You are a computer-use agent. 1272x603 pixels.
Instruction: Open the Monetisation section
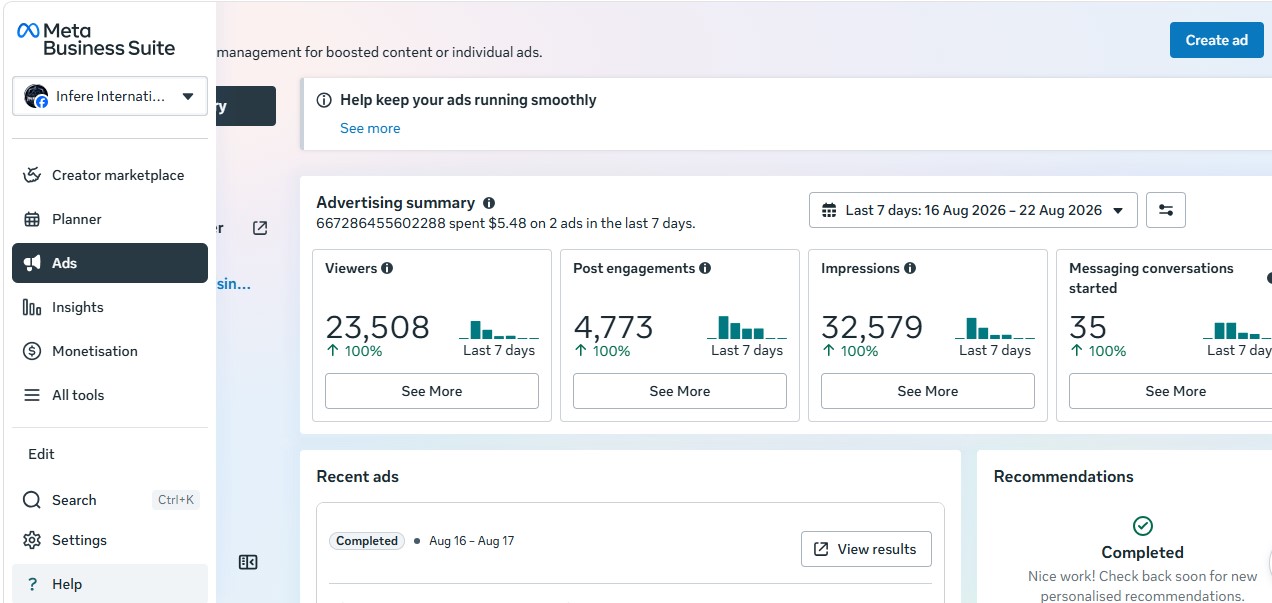pyautogui.click(x=110, y=351)
